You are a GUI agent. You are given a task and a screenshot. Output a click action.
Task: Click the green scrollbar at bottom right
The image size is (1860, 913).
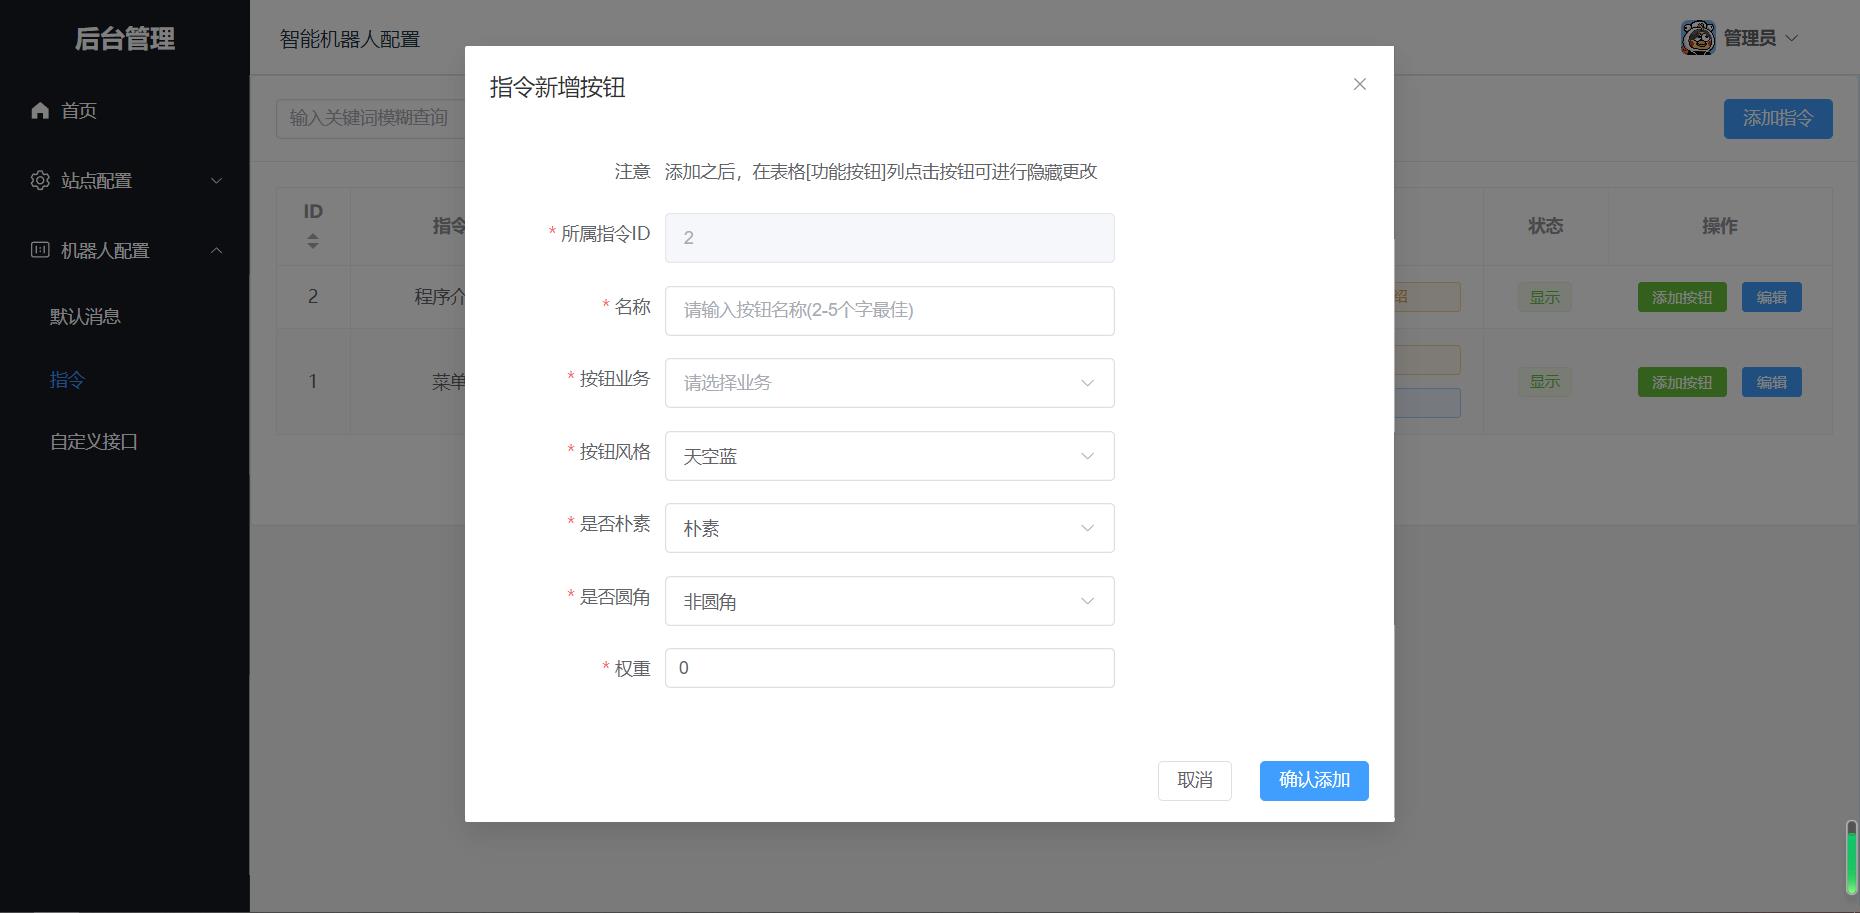1851,858
